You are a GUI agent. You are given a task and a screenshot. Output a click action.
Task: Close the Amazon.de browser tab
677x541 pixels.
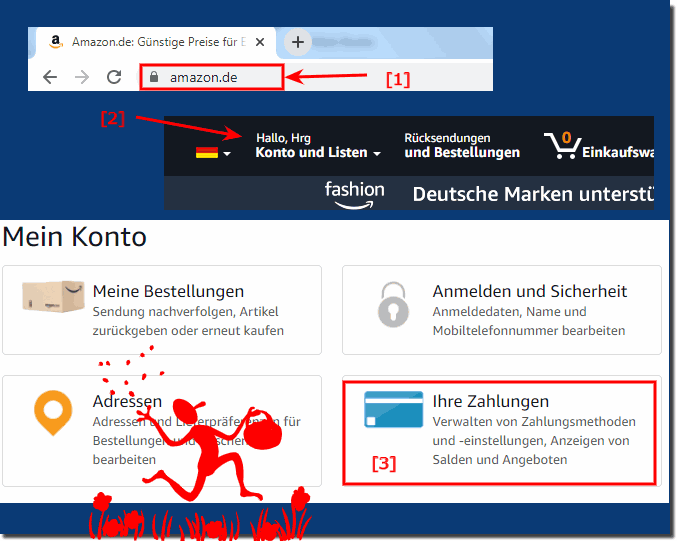(260, 42)
